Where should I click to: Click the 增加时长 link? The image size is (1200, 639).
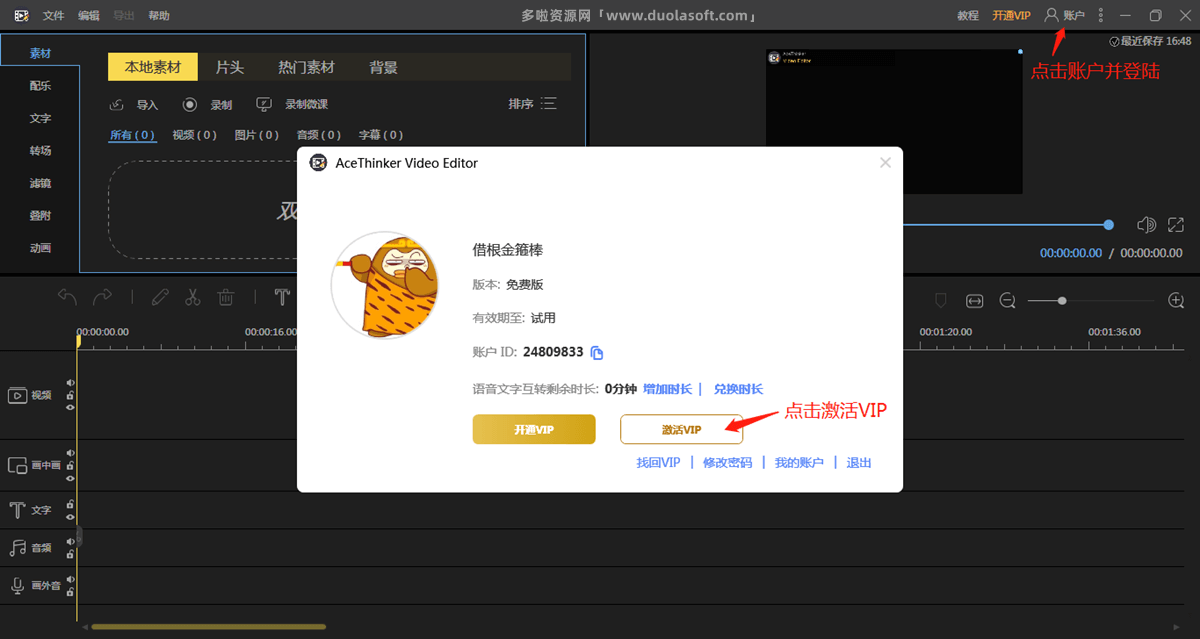tap(667, 389)
